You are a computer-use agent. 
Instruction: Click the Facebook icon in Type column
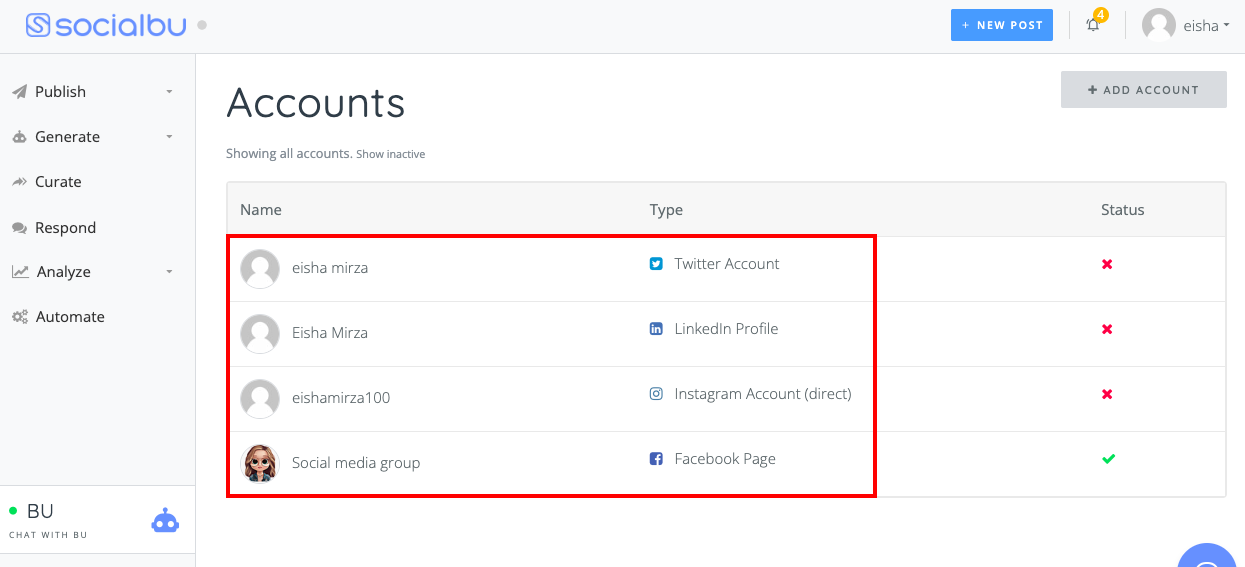point(656,459)
